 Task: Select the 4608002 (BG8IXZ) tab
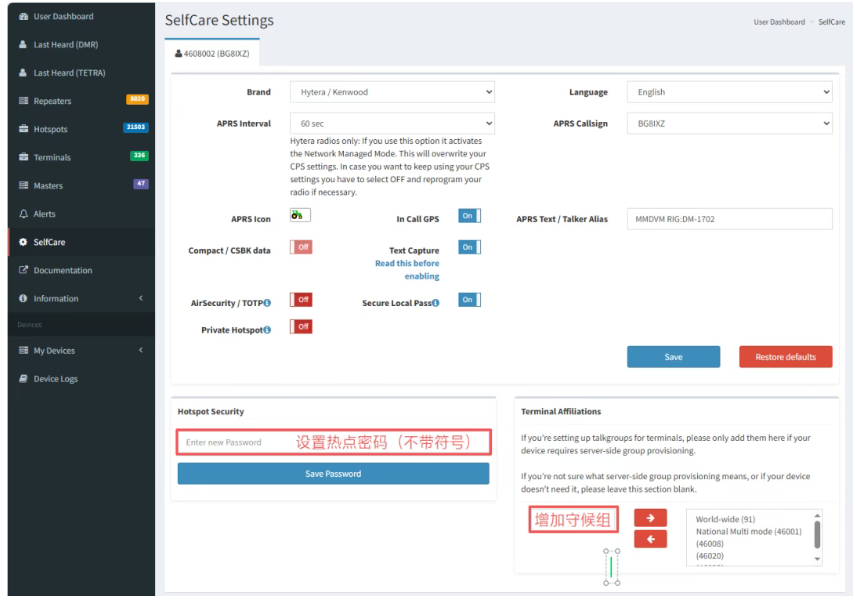210,52
